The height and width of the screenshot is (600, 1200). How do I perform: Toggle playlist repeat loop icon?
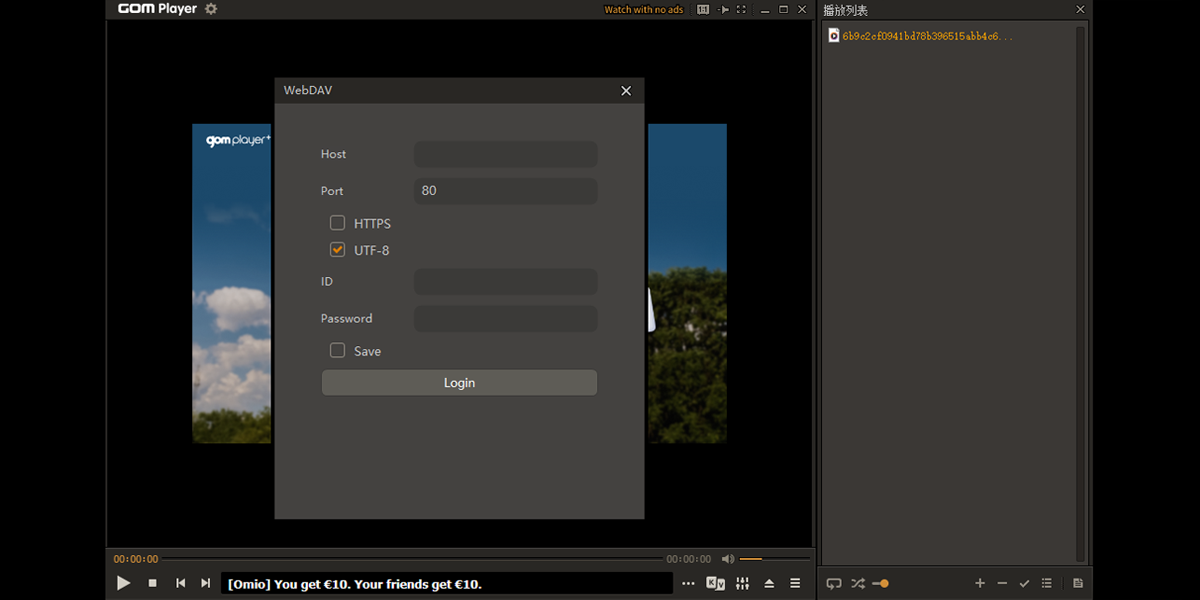coord(834,583)
